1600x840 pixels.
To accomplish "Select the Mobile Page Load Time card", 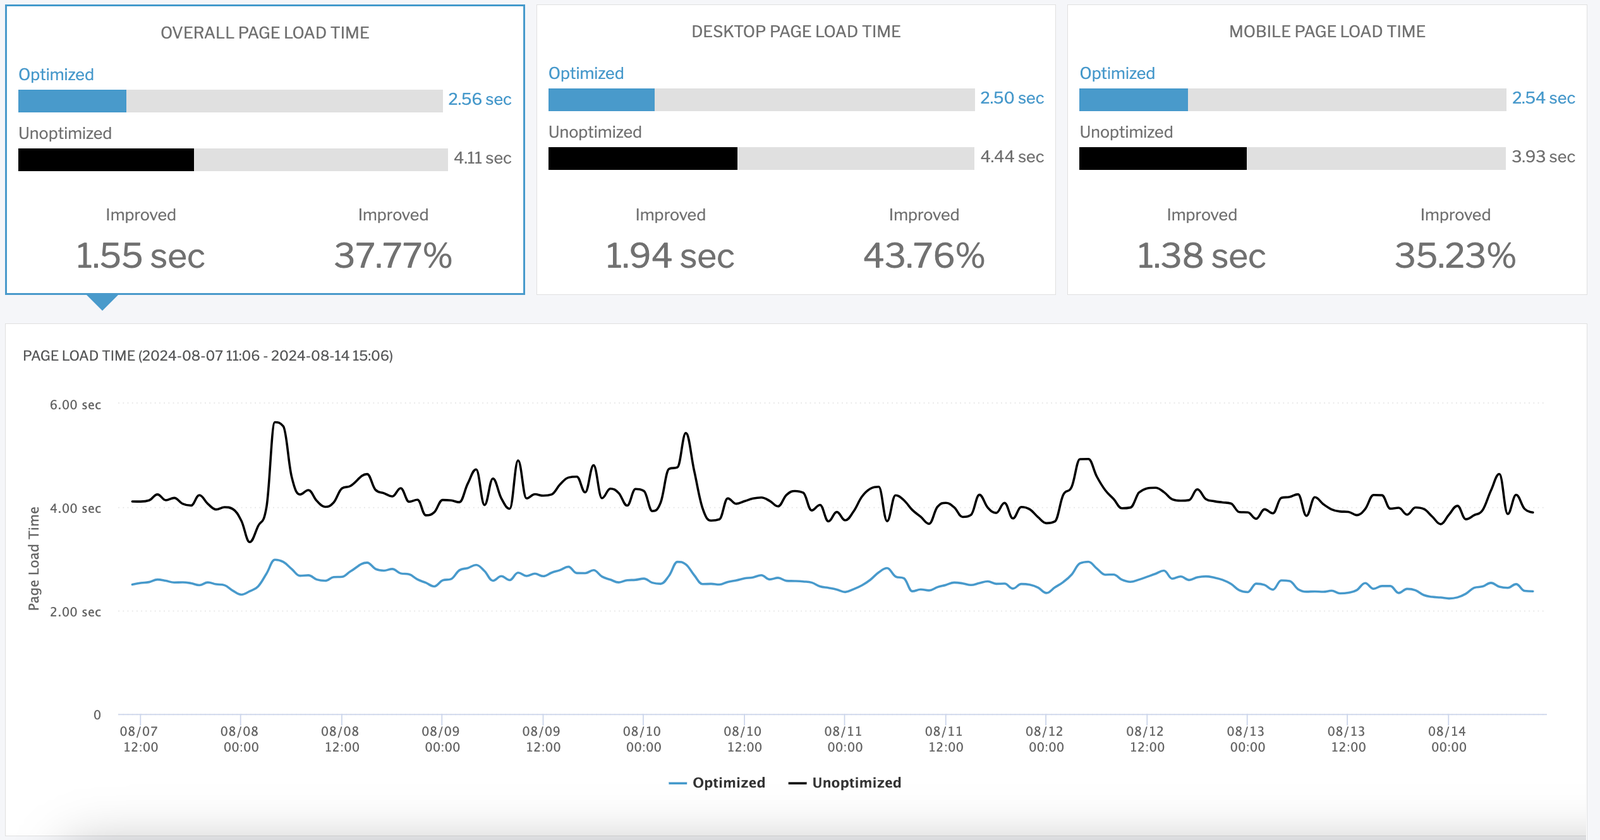I will pos(1328,150).
